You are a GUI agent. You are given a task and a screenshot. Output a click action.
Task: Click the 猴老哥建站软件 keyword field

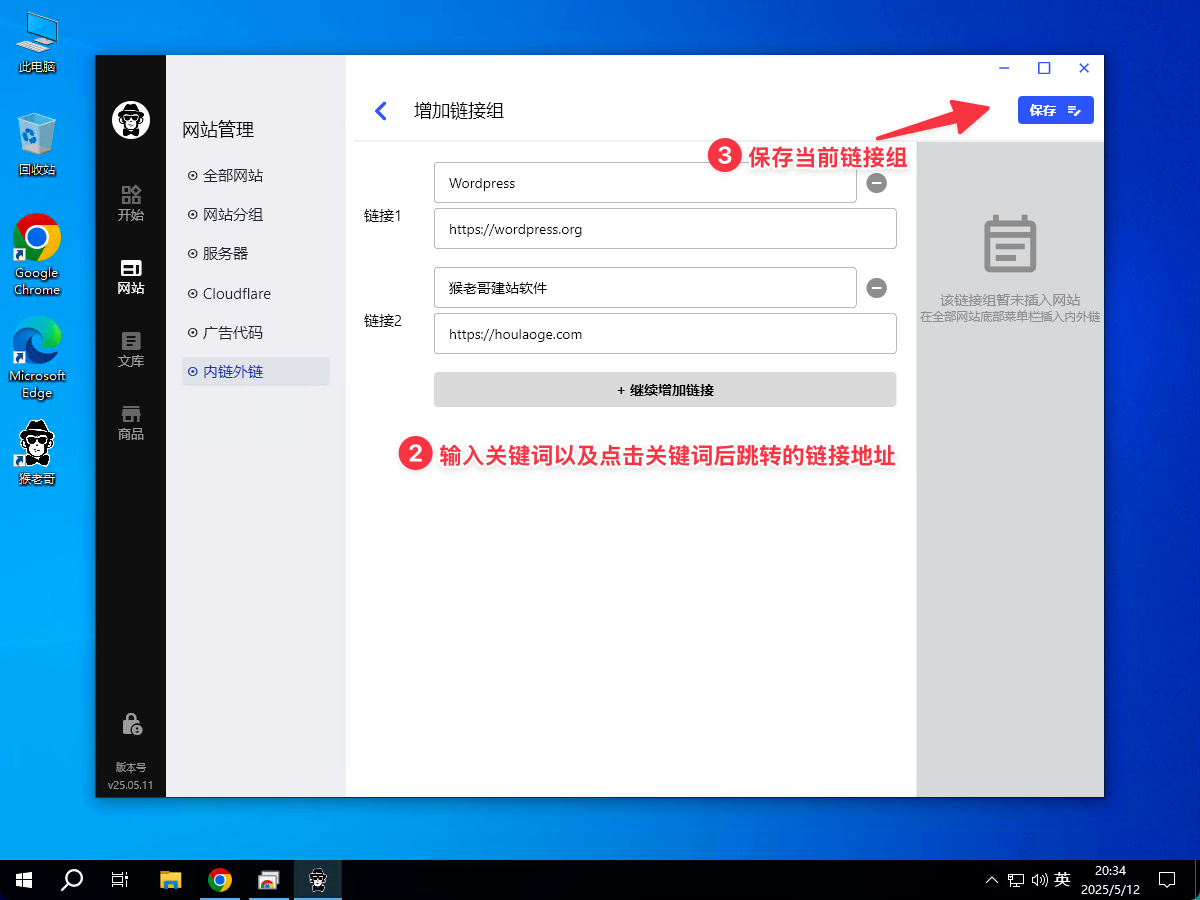[x=645, y=288]
